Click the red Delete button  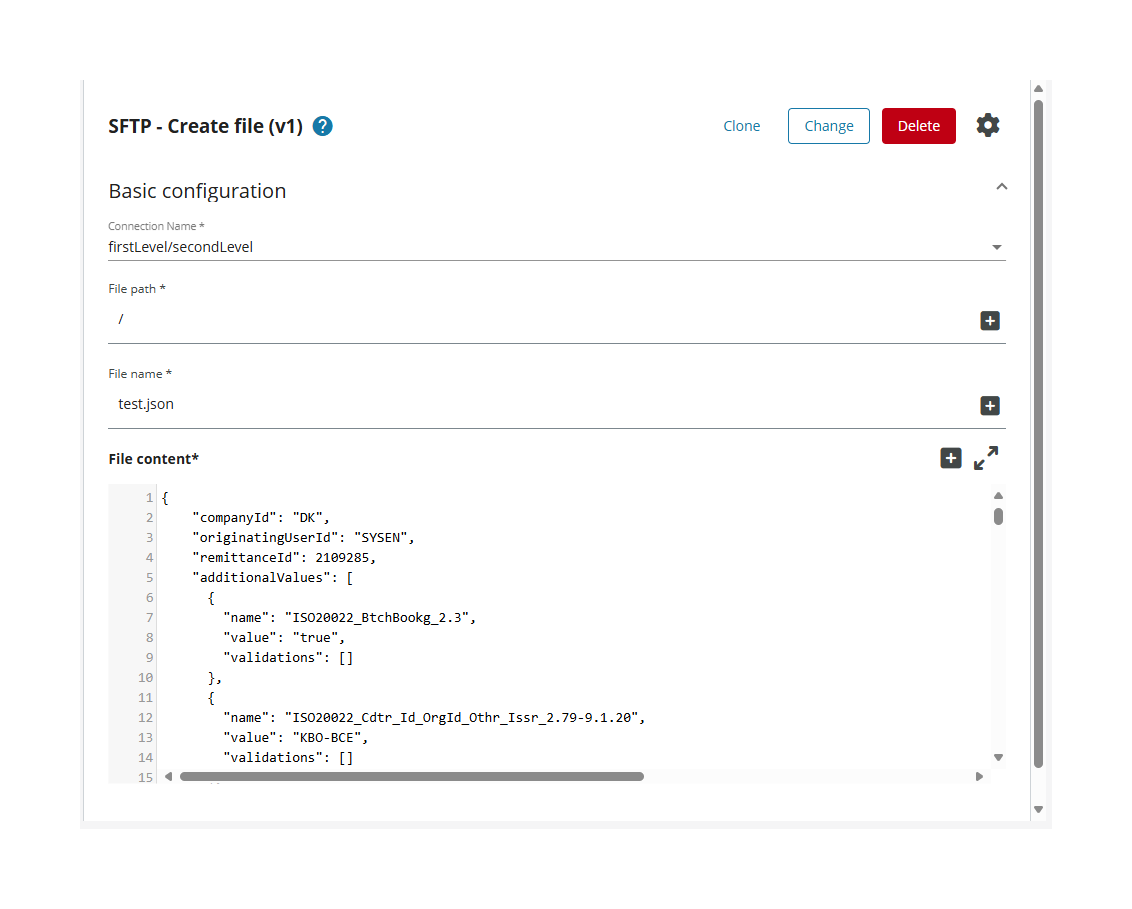[918, 126]
